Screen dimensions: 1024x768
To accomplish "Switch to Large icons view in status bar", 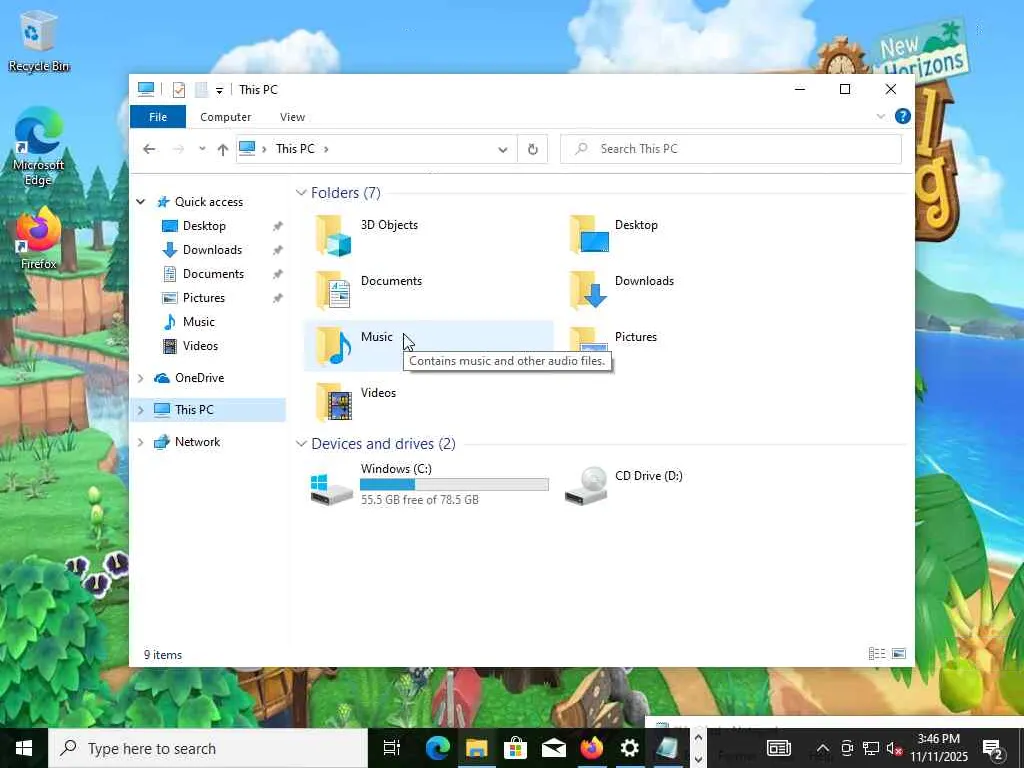I will pos(899,654).
